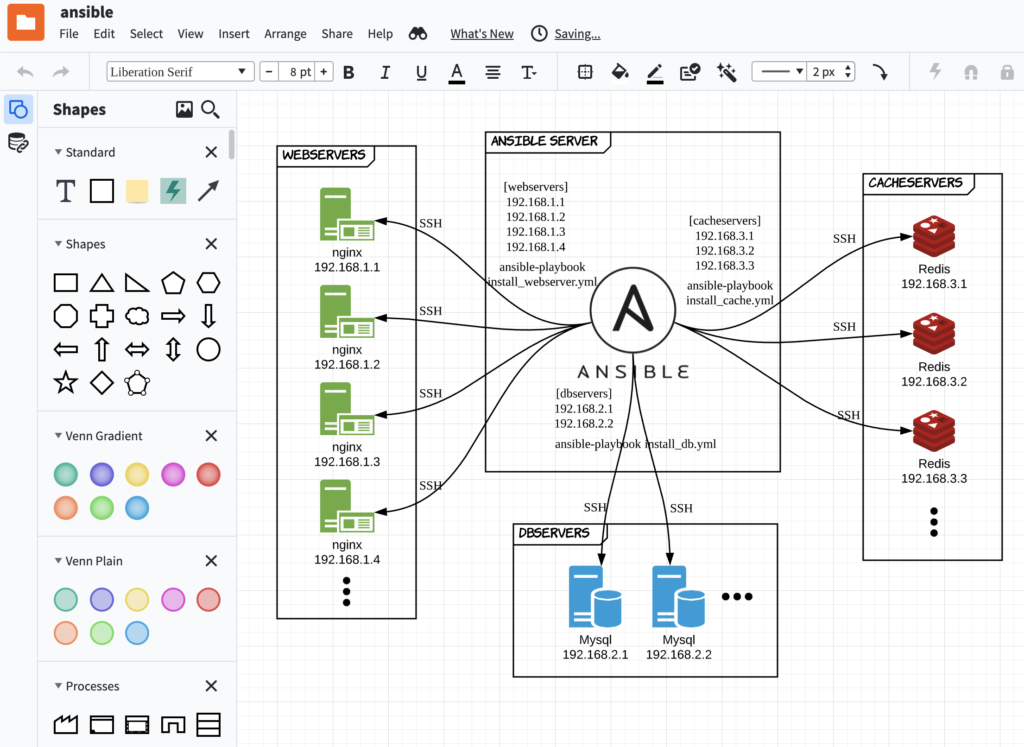
Task: Select the Fill Color paint bucket icon
Action: point(620,71)
